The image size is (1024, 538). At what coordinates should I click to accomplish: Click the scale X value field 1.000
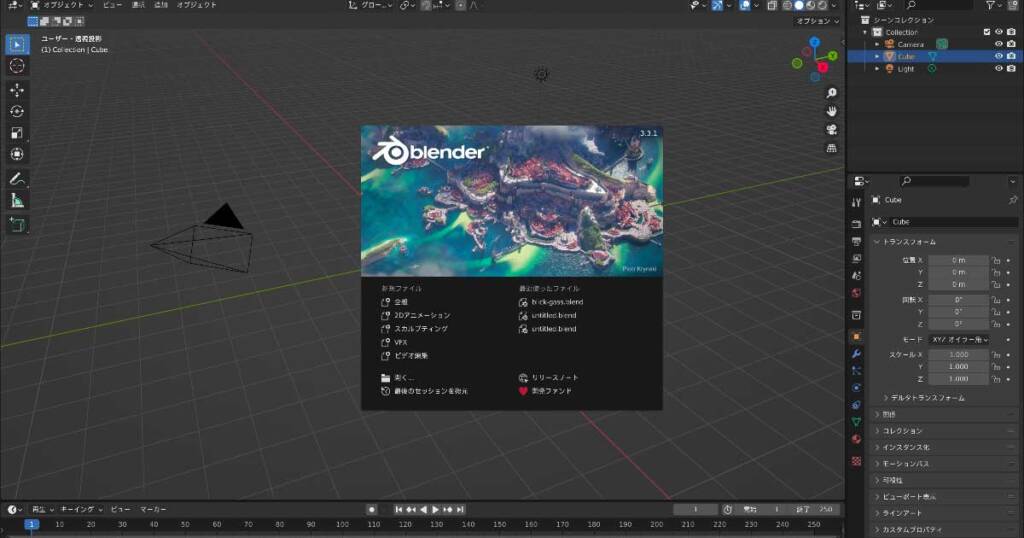958,355
